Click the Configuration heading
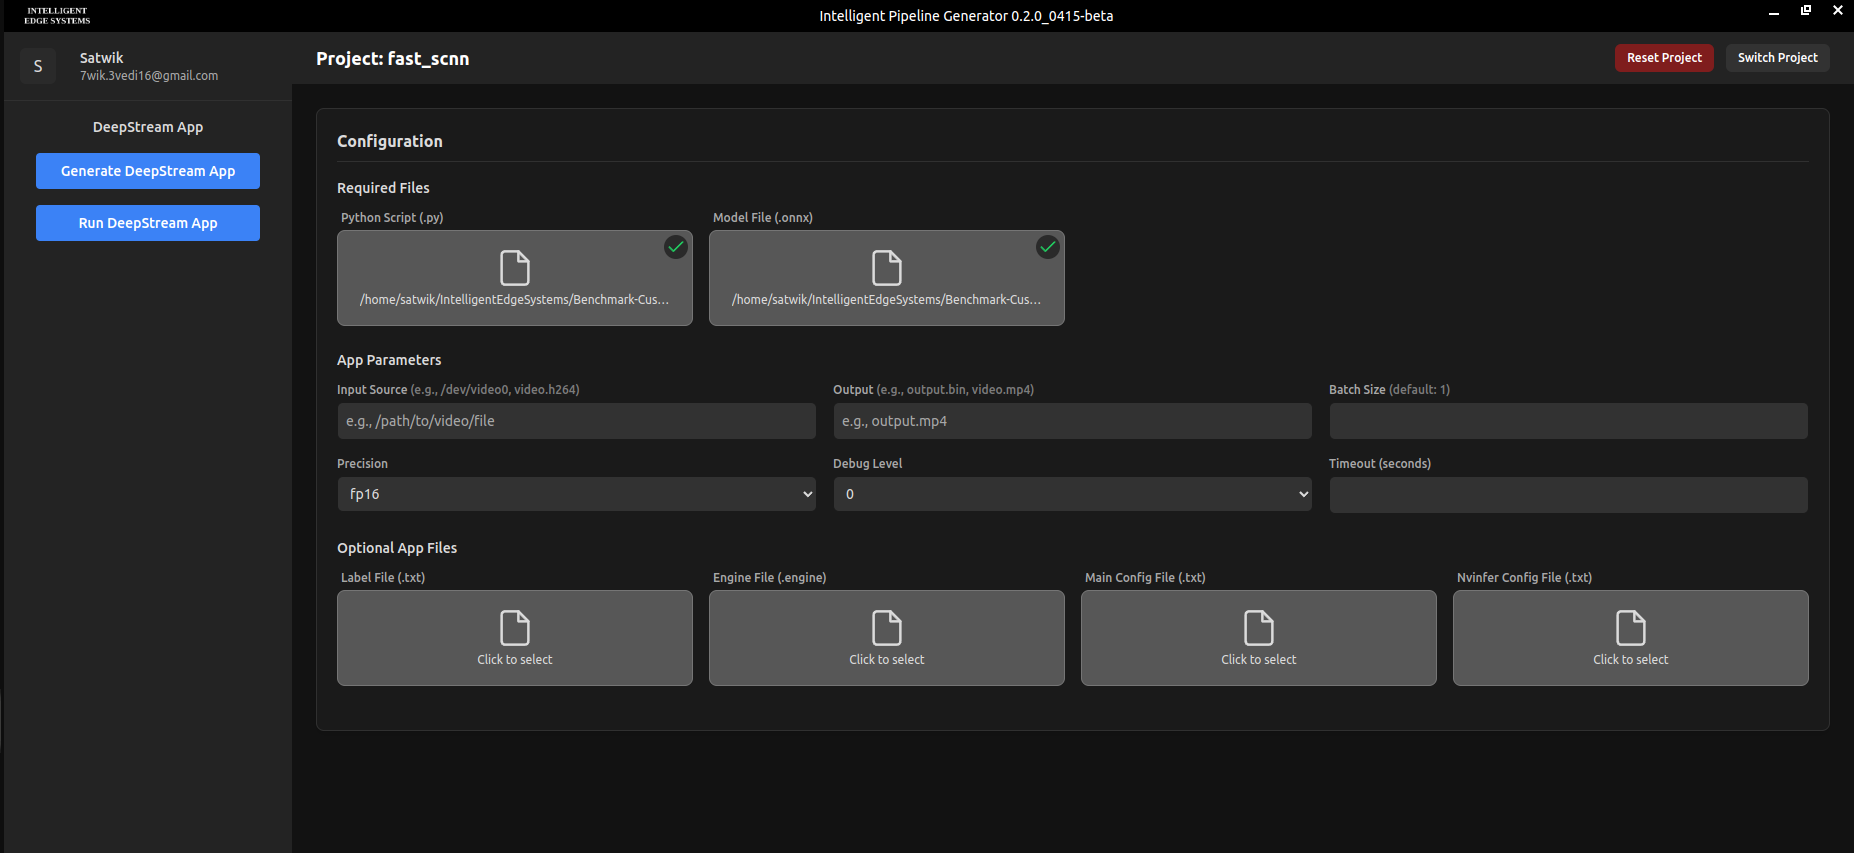This screenshot has height=853, width=1854. click(390, 142)
